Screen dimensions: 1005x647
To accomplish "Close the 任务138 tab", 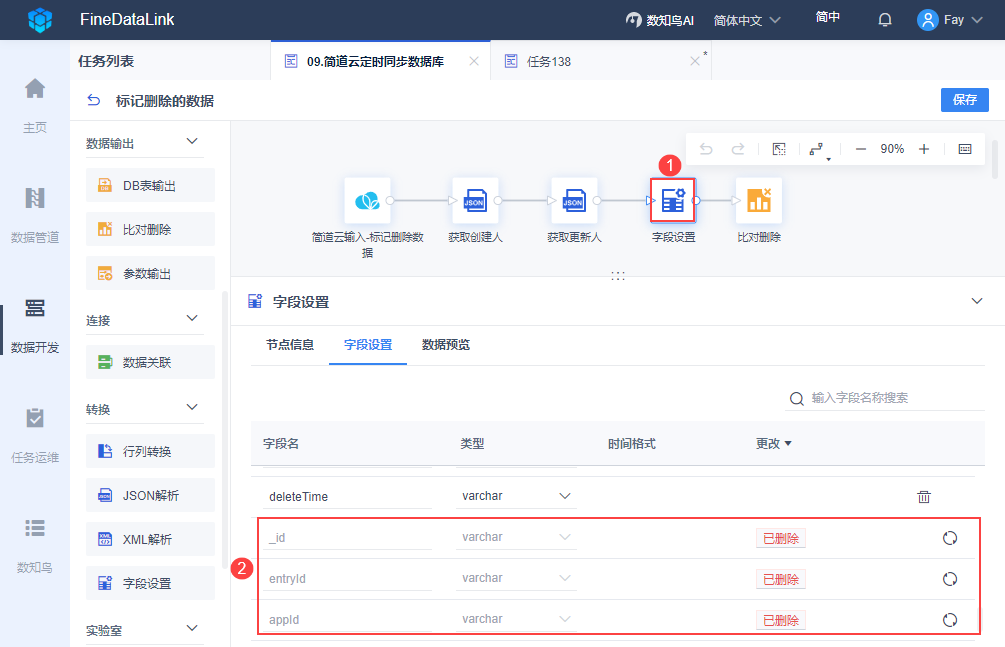I will point(695,62).
